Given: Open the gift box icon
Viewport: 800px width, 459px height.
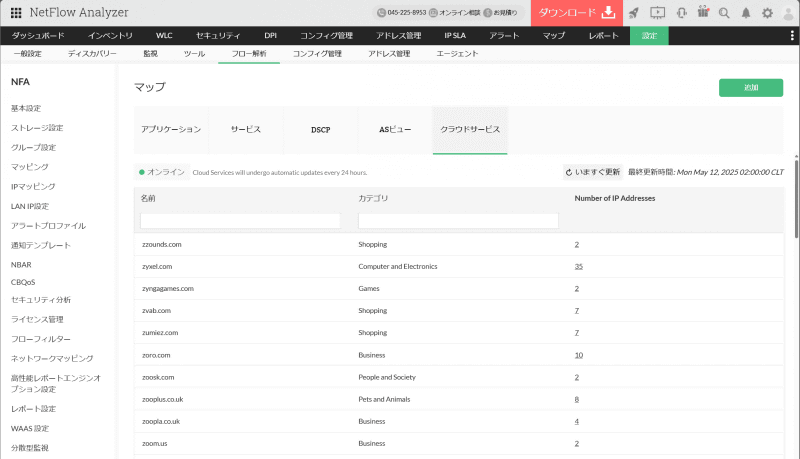Looking at the screenshot, I should tap(703, 12).
